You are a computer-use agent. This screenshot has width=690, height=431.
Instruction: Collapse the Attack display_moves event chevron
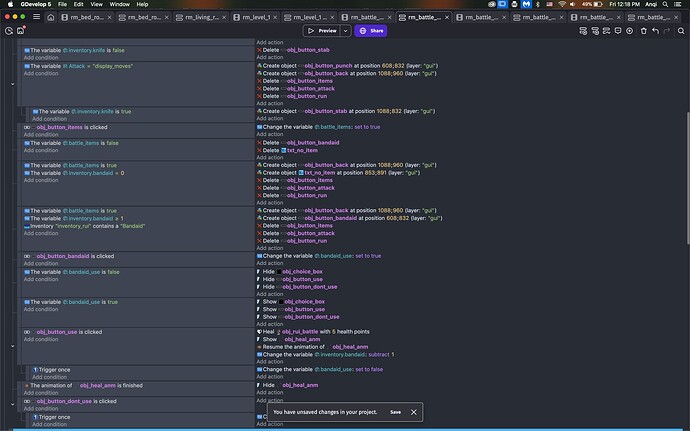12,84
